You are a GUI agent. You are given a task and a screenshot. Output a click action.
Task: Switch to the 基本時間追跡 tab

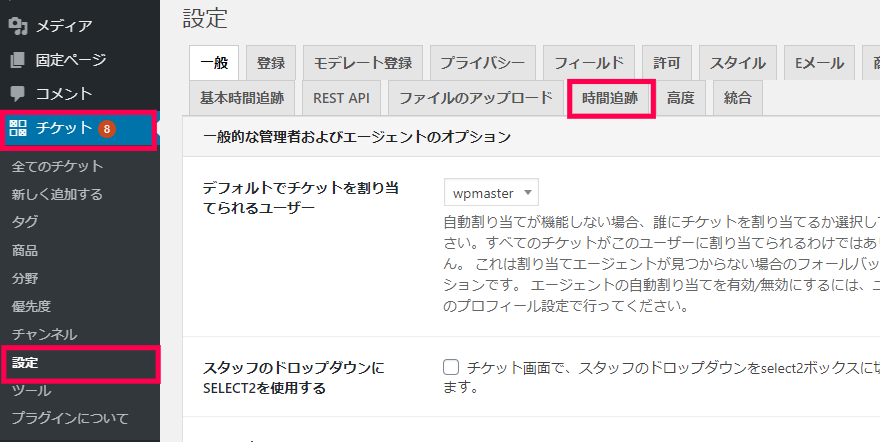241,98
